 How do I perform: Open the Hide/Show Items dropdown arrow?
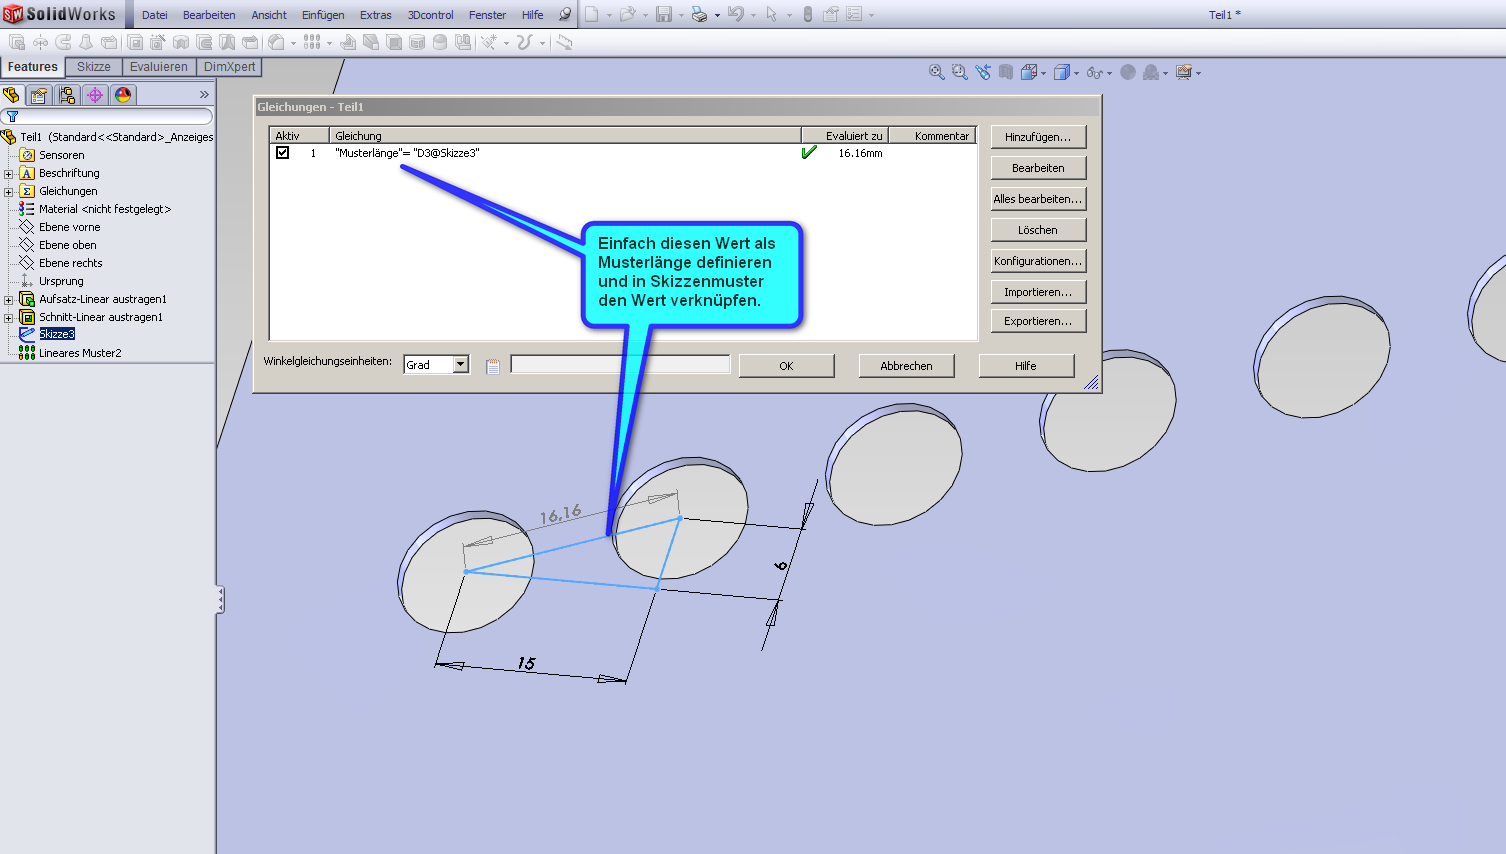click(x=1109, y=73)
